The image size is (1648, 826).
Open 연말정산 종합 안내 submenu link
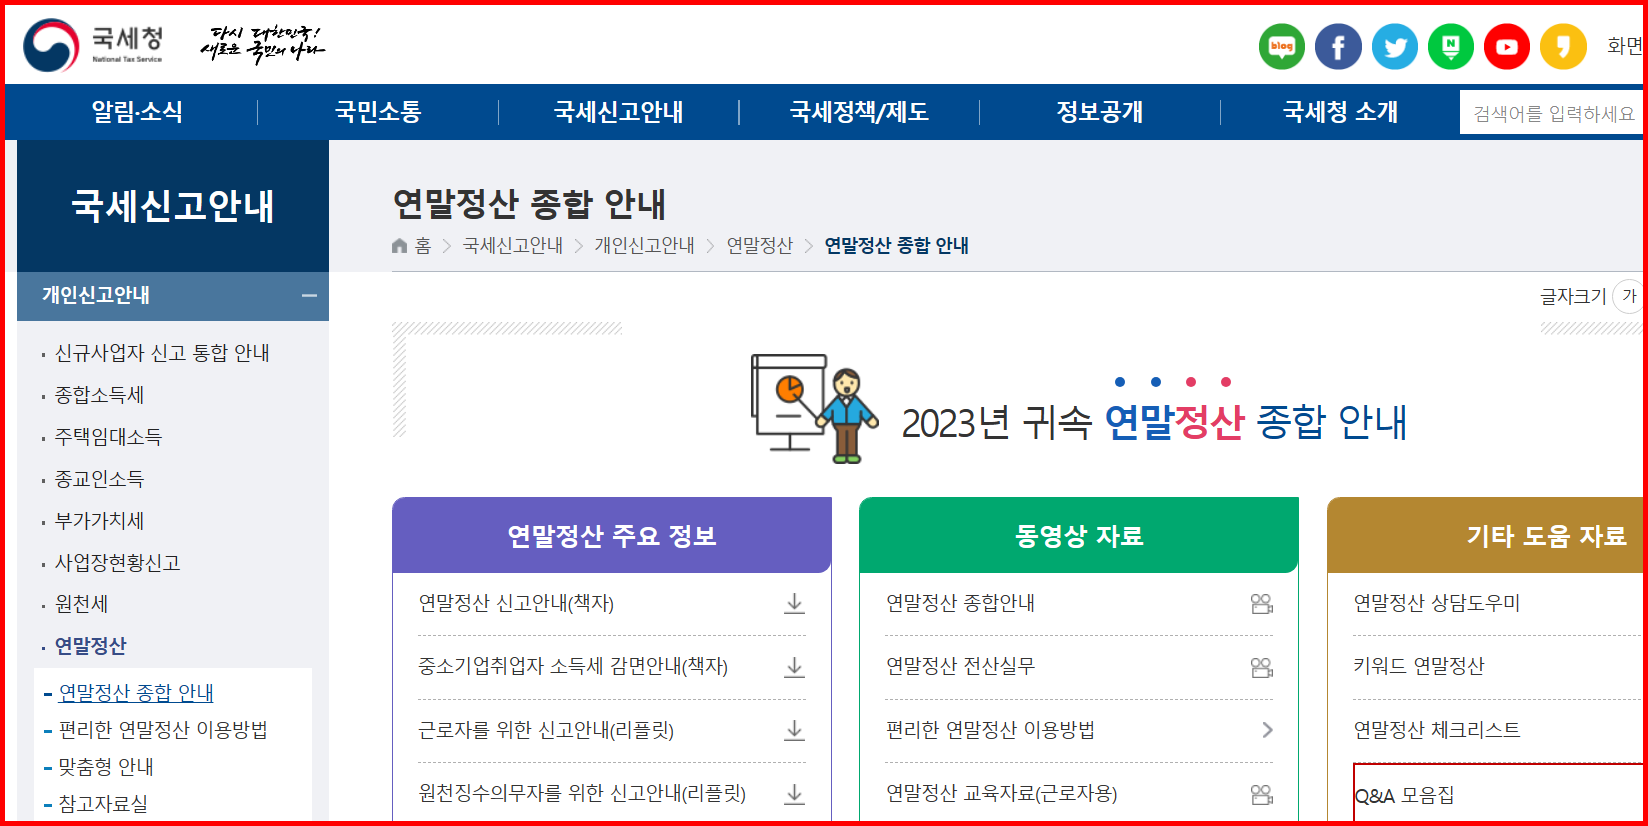click(x=136, y=692)
